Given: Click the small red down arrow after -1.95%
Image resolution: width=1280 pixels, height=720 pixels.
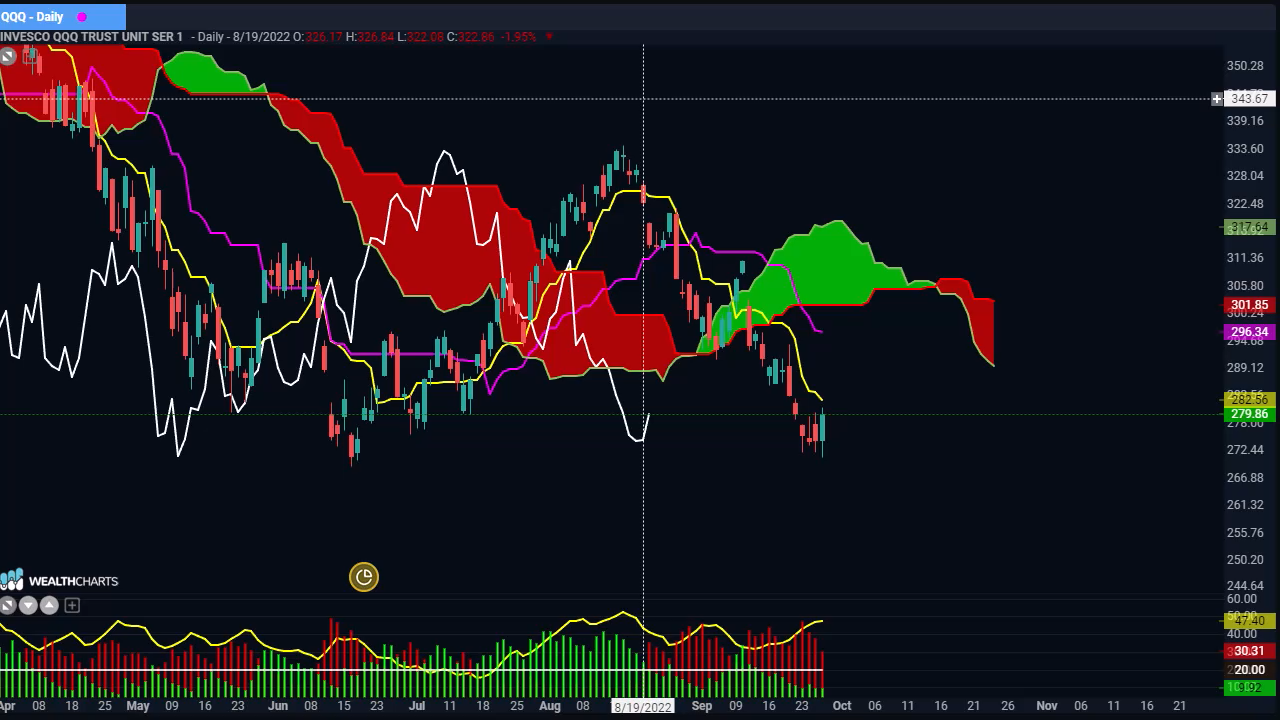Looking at the screenshot, I should [549, 37].
